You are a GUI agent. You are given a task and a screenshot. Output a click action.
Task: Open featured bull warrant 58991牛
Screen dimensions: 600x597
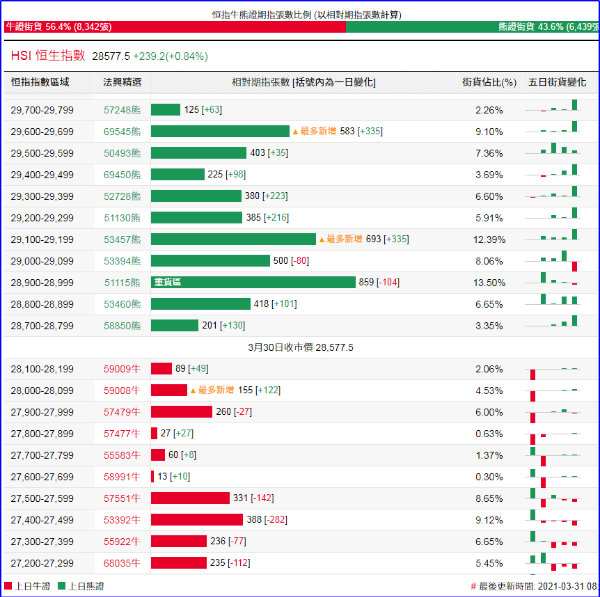click(x=122, y=477)
